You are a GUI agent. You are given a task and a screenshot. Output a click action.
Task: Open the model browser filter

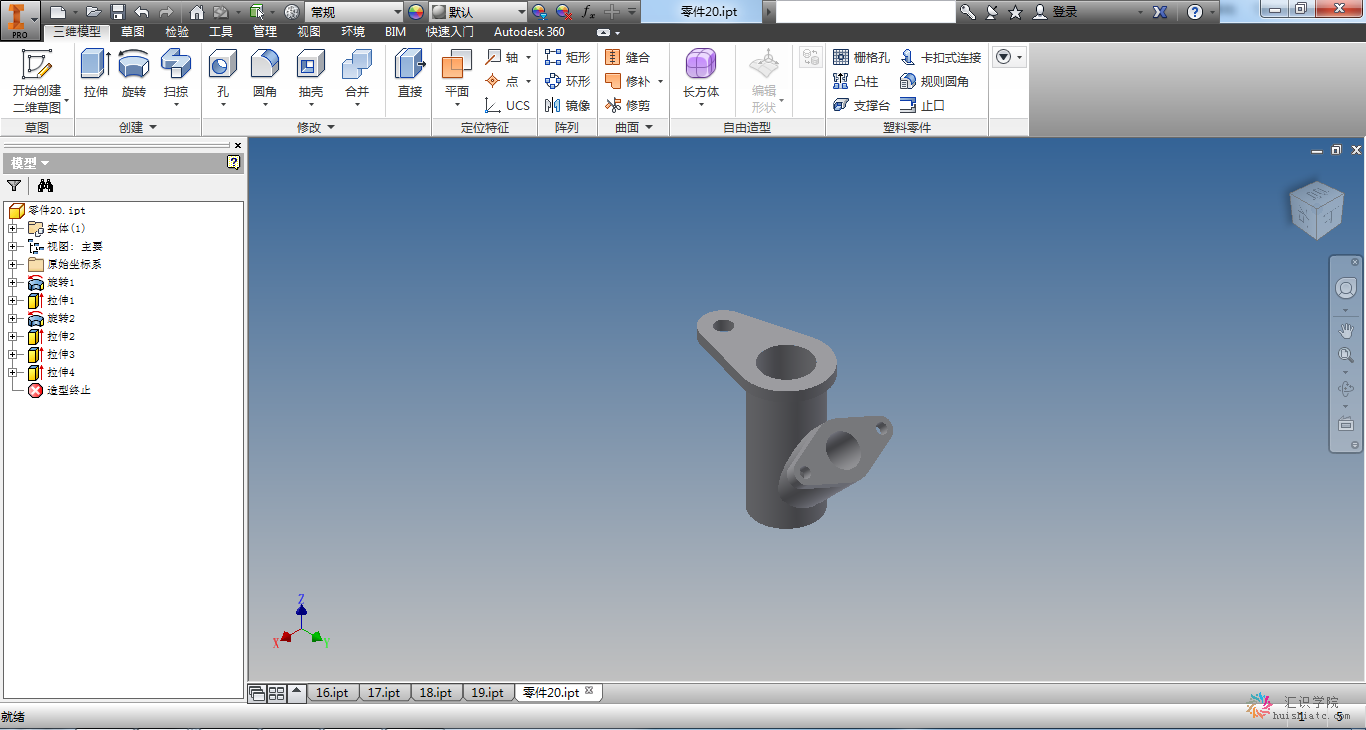click(x=14, y=185)
